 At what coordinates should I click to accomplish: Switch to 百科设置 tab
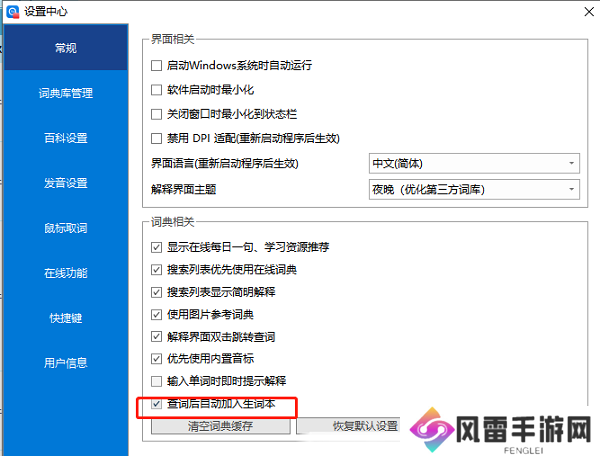point(66,138)
